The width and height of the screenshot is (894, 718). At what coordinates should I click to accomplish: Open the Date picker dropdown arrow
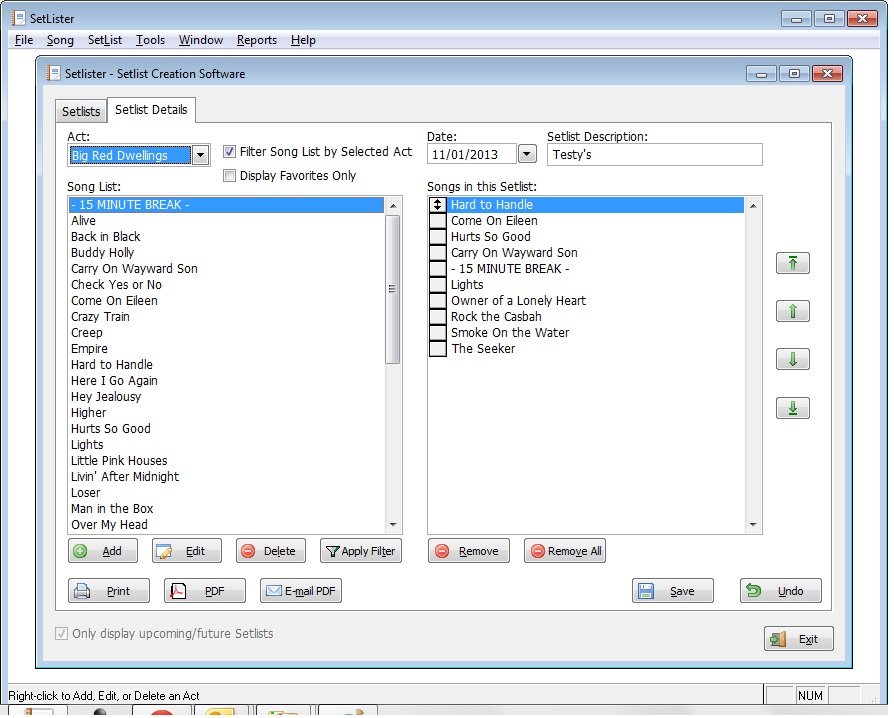pos(527,154)
